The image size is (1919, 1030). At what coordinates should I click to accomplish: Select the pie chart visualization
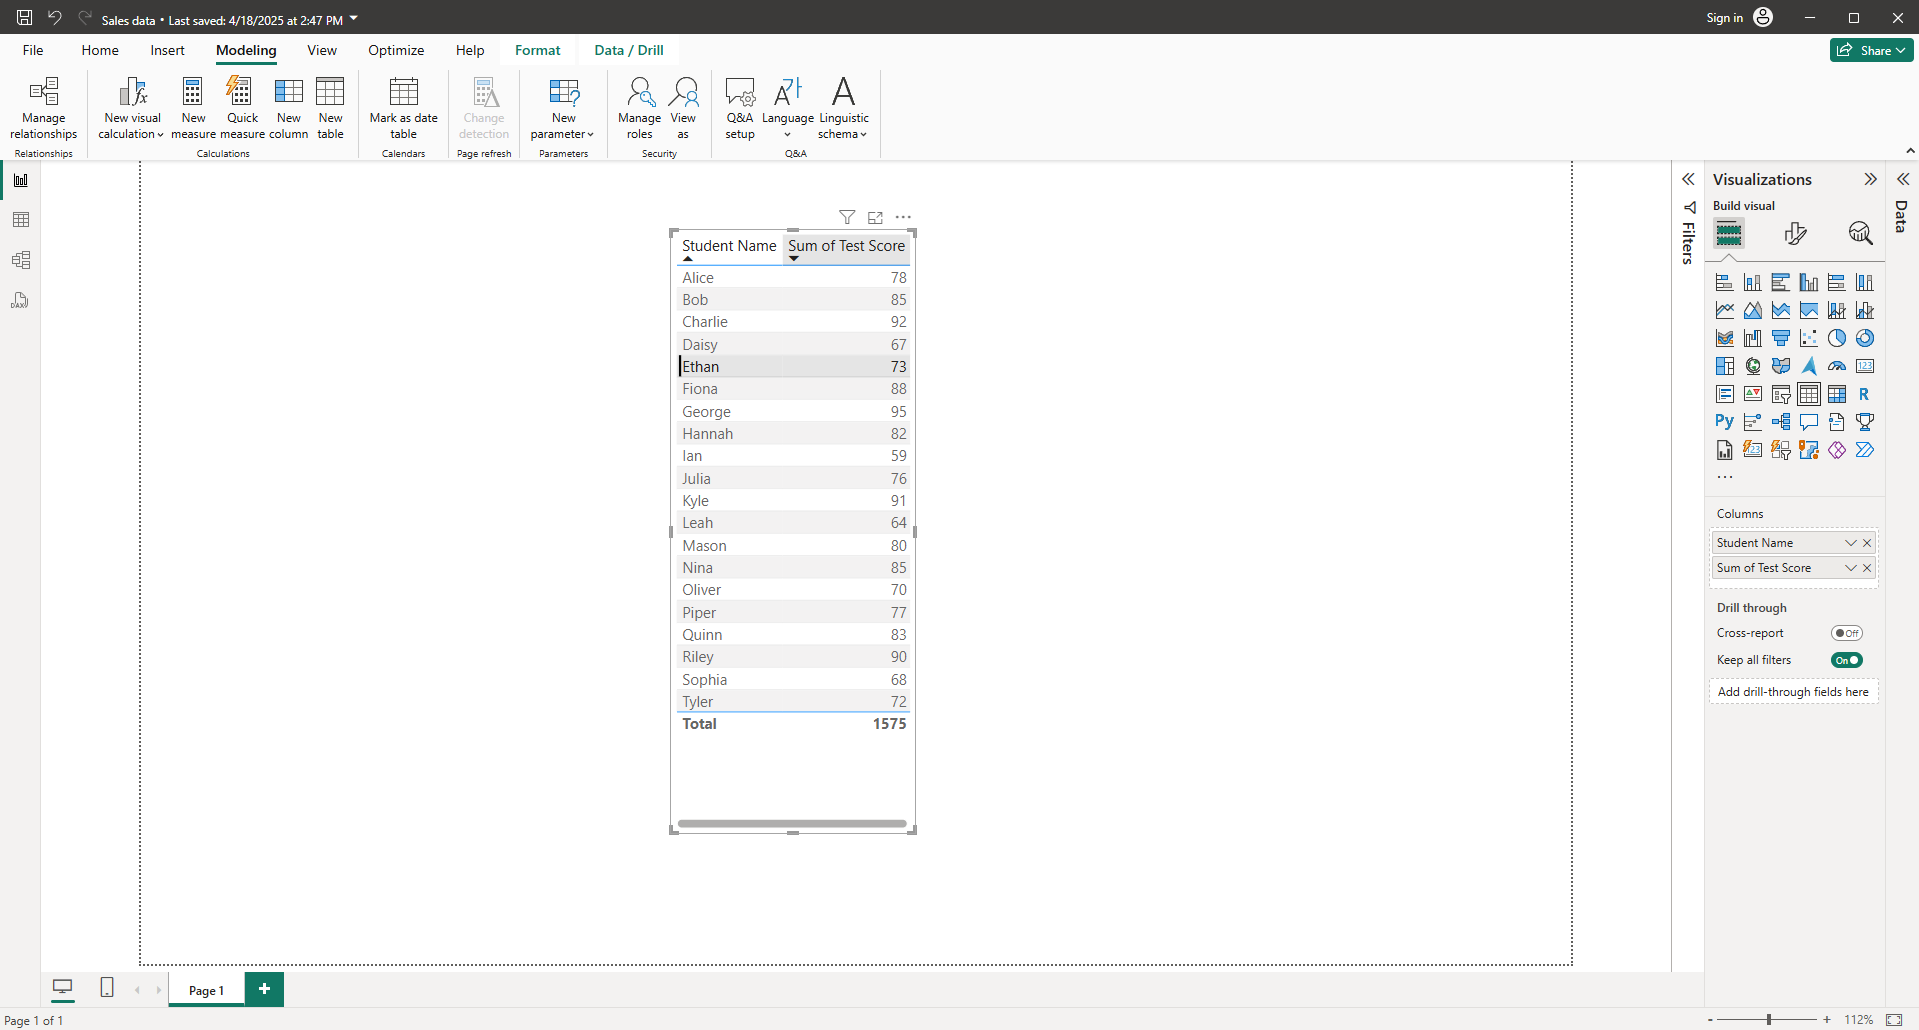tap(1837, 338)
